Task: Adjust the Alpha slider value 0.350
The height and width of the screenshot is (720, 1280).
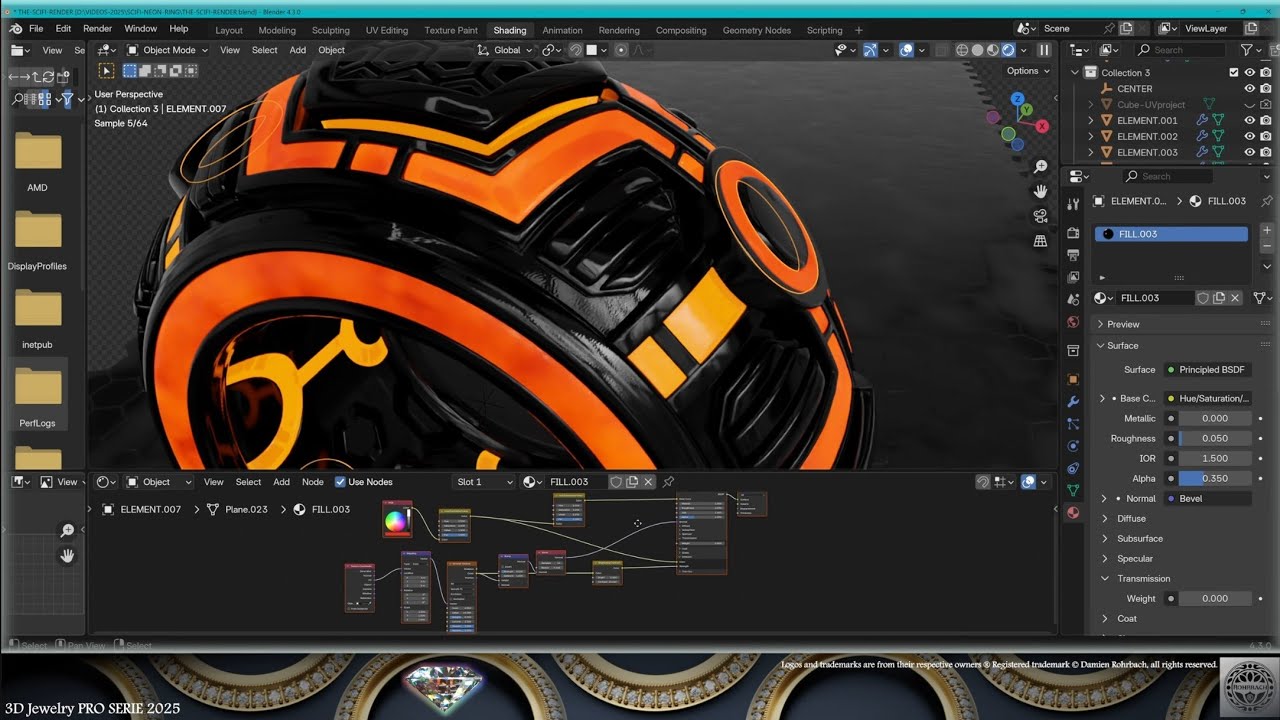Action: (x=1214, y=478)
